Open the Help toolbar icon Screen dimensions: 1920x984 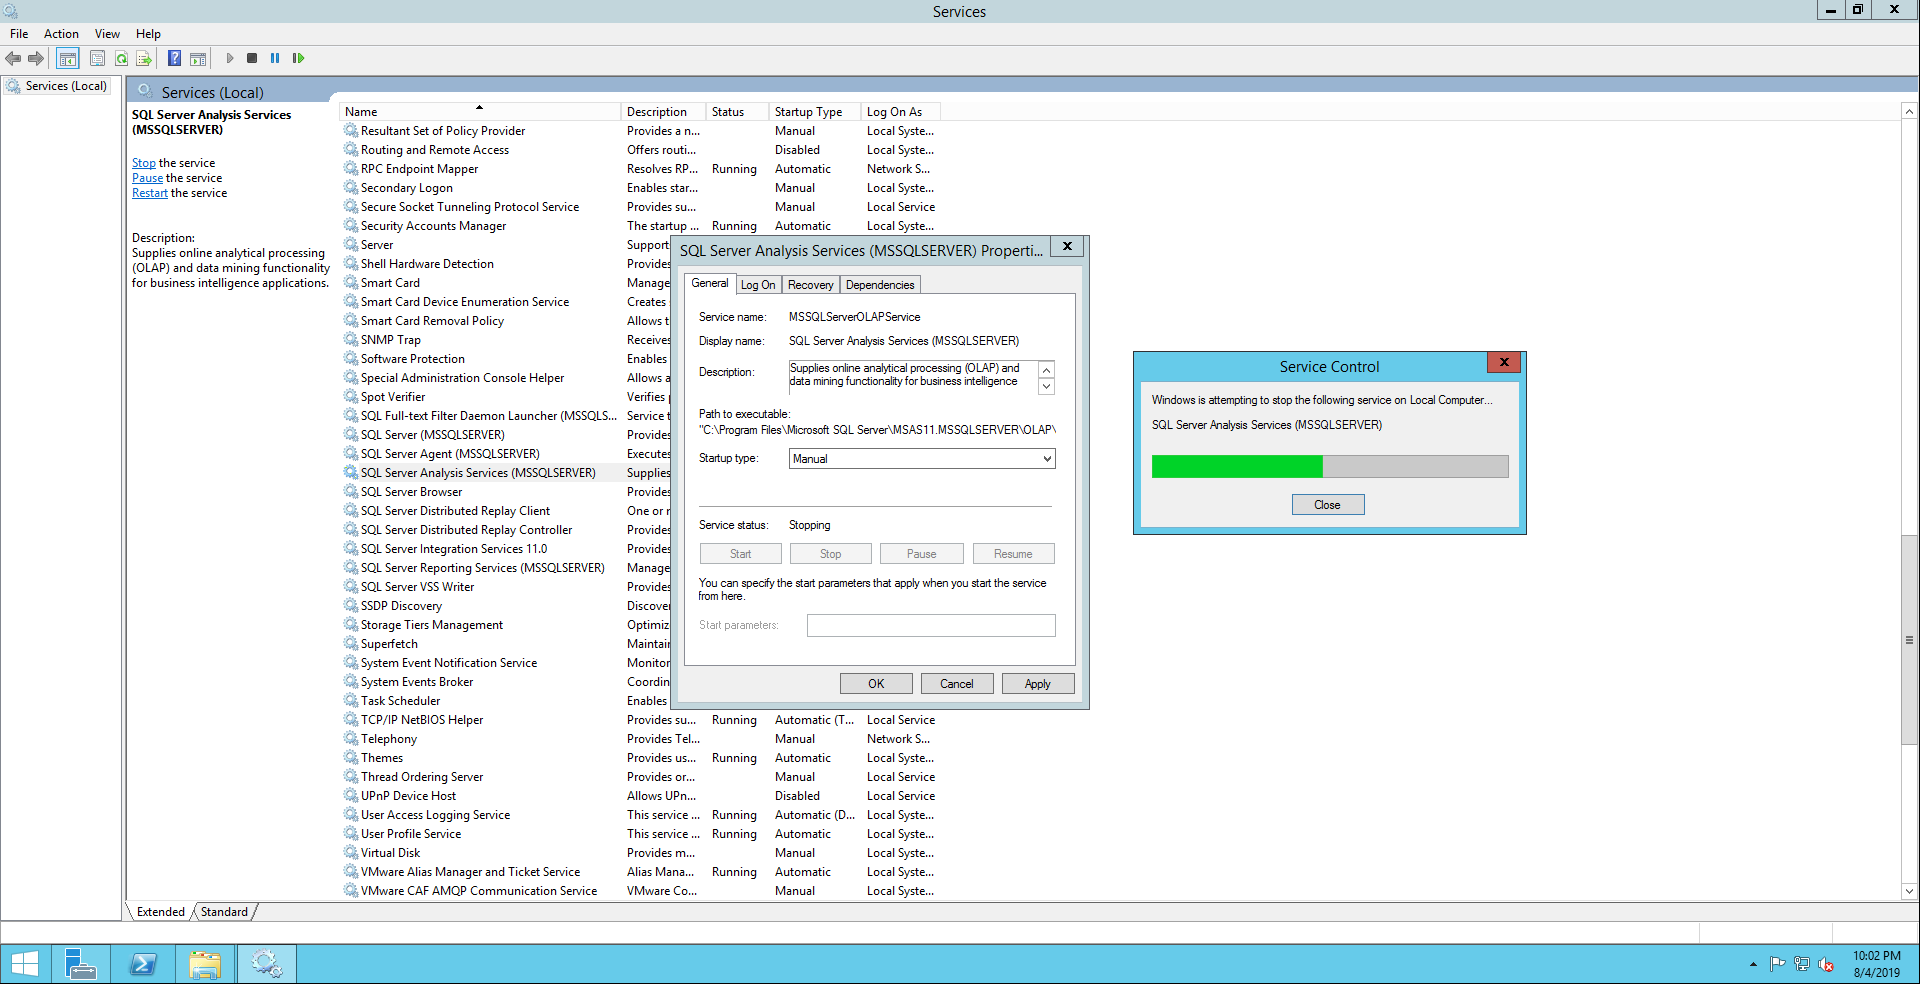point(174,59)
